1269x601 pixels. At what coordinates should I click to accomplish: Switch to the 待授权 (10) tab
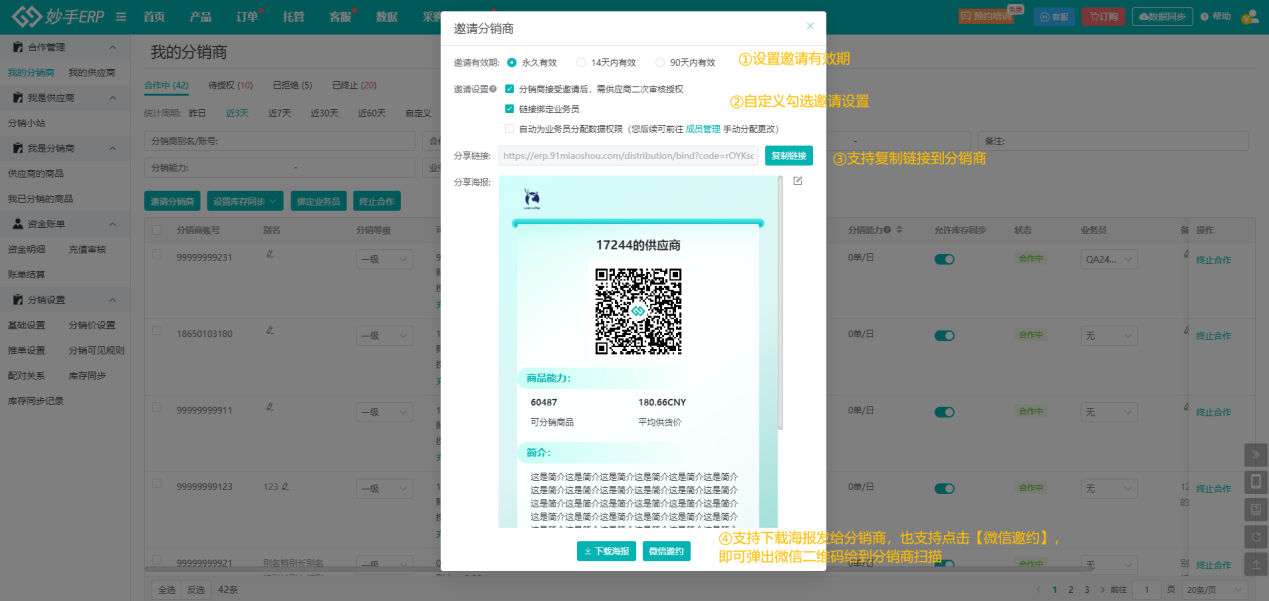point(230,85)
